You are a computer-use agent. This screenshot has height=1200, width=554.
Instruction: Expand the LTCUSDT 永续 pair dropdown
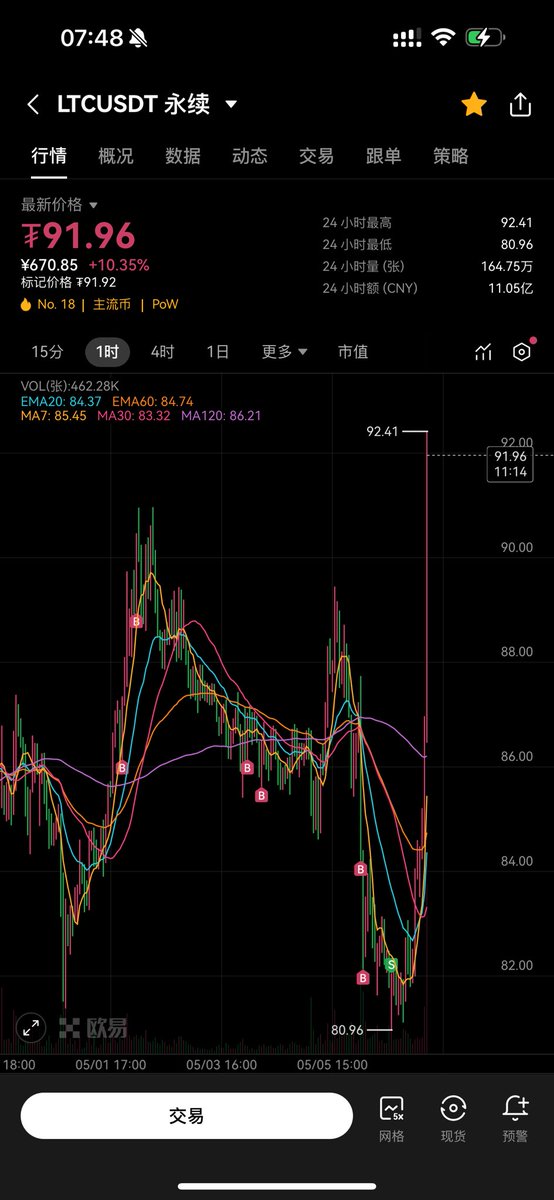[x=231, y=104]
